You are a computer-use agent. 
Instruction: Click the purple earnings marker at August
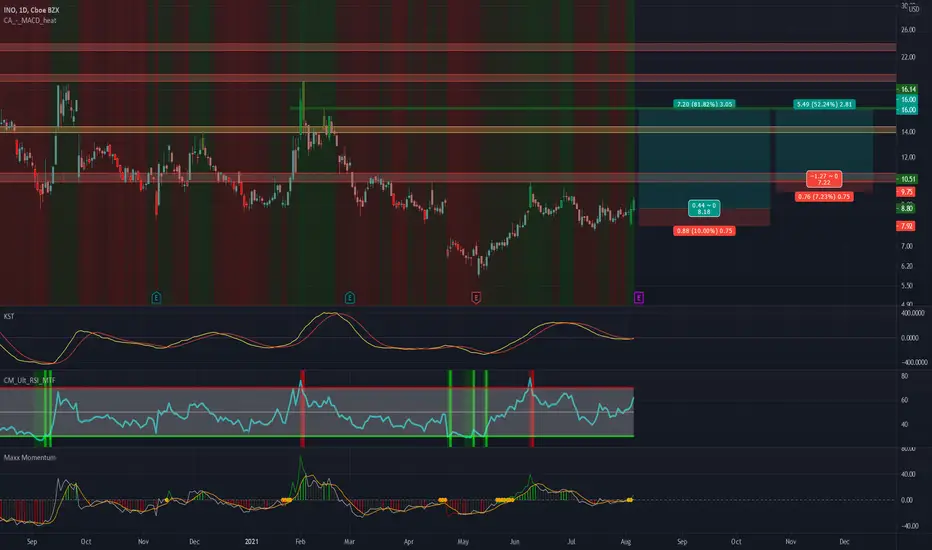(639, 297)
